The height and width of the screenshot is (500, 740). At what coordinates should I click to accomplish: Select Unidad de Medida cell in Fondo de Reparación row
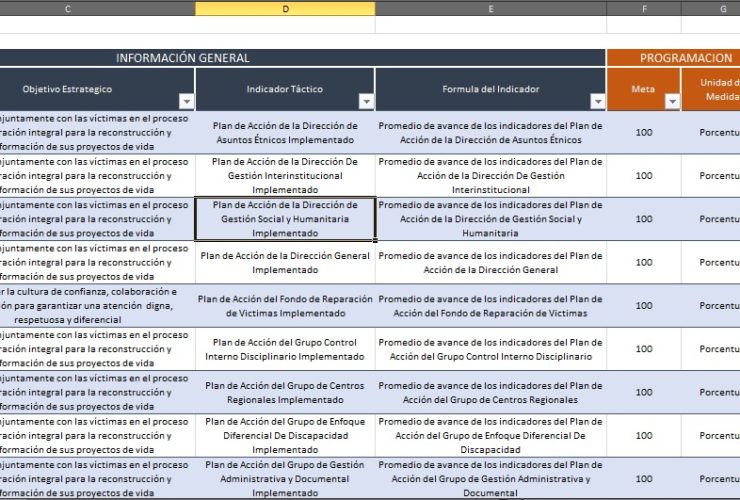711,306
